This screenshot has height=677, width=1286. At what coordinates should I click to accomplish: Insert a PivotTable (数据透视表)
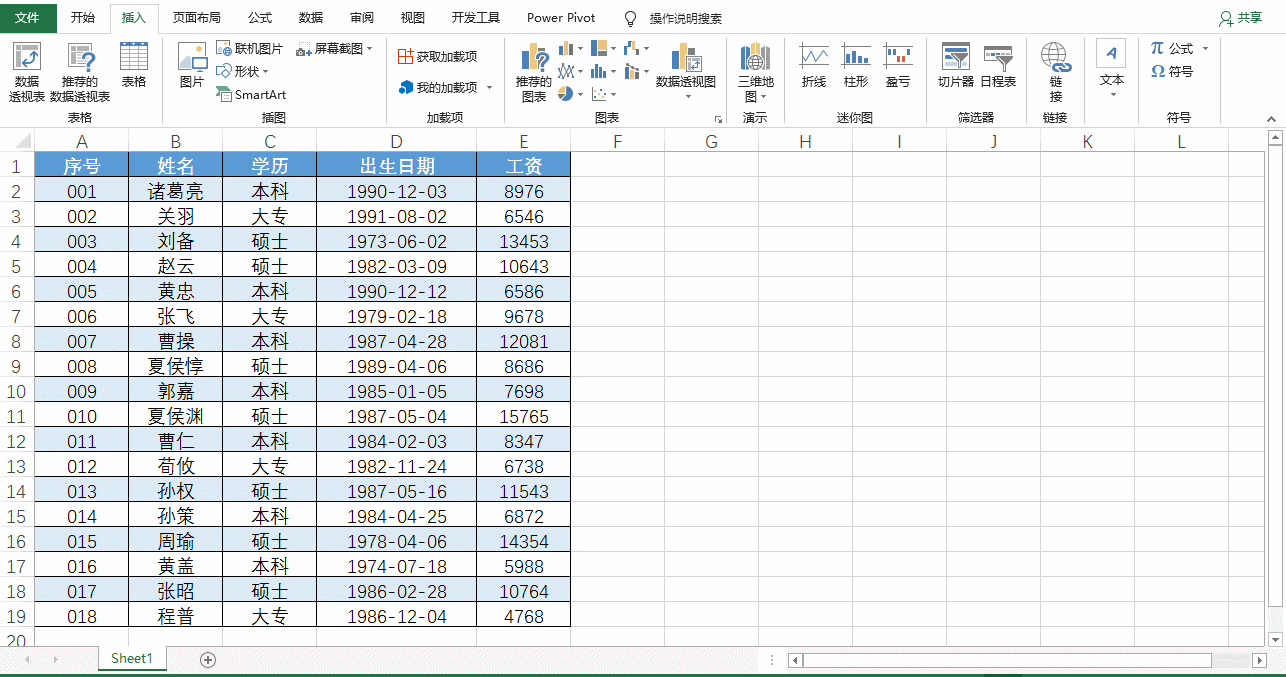point(27,72)
